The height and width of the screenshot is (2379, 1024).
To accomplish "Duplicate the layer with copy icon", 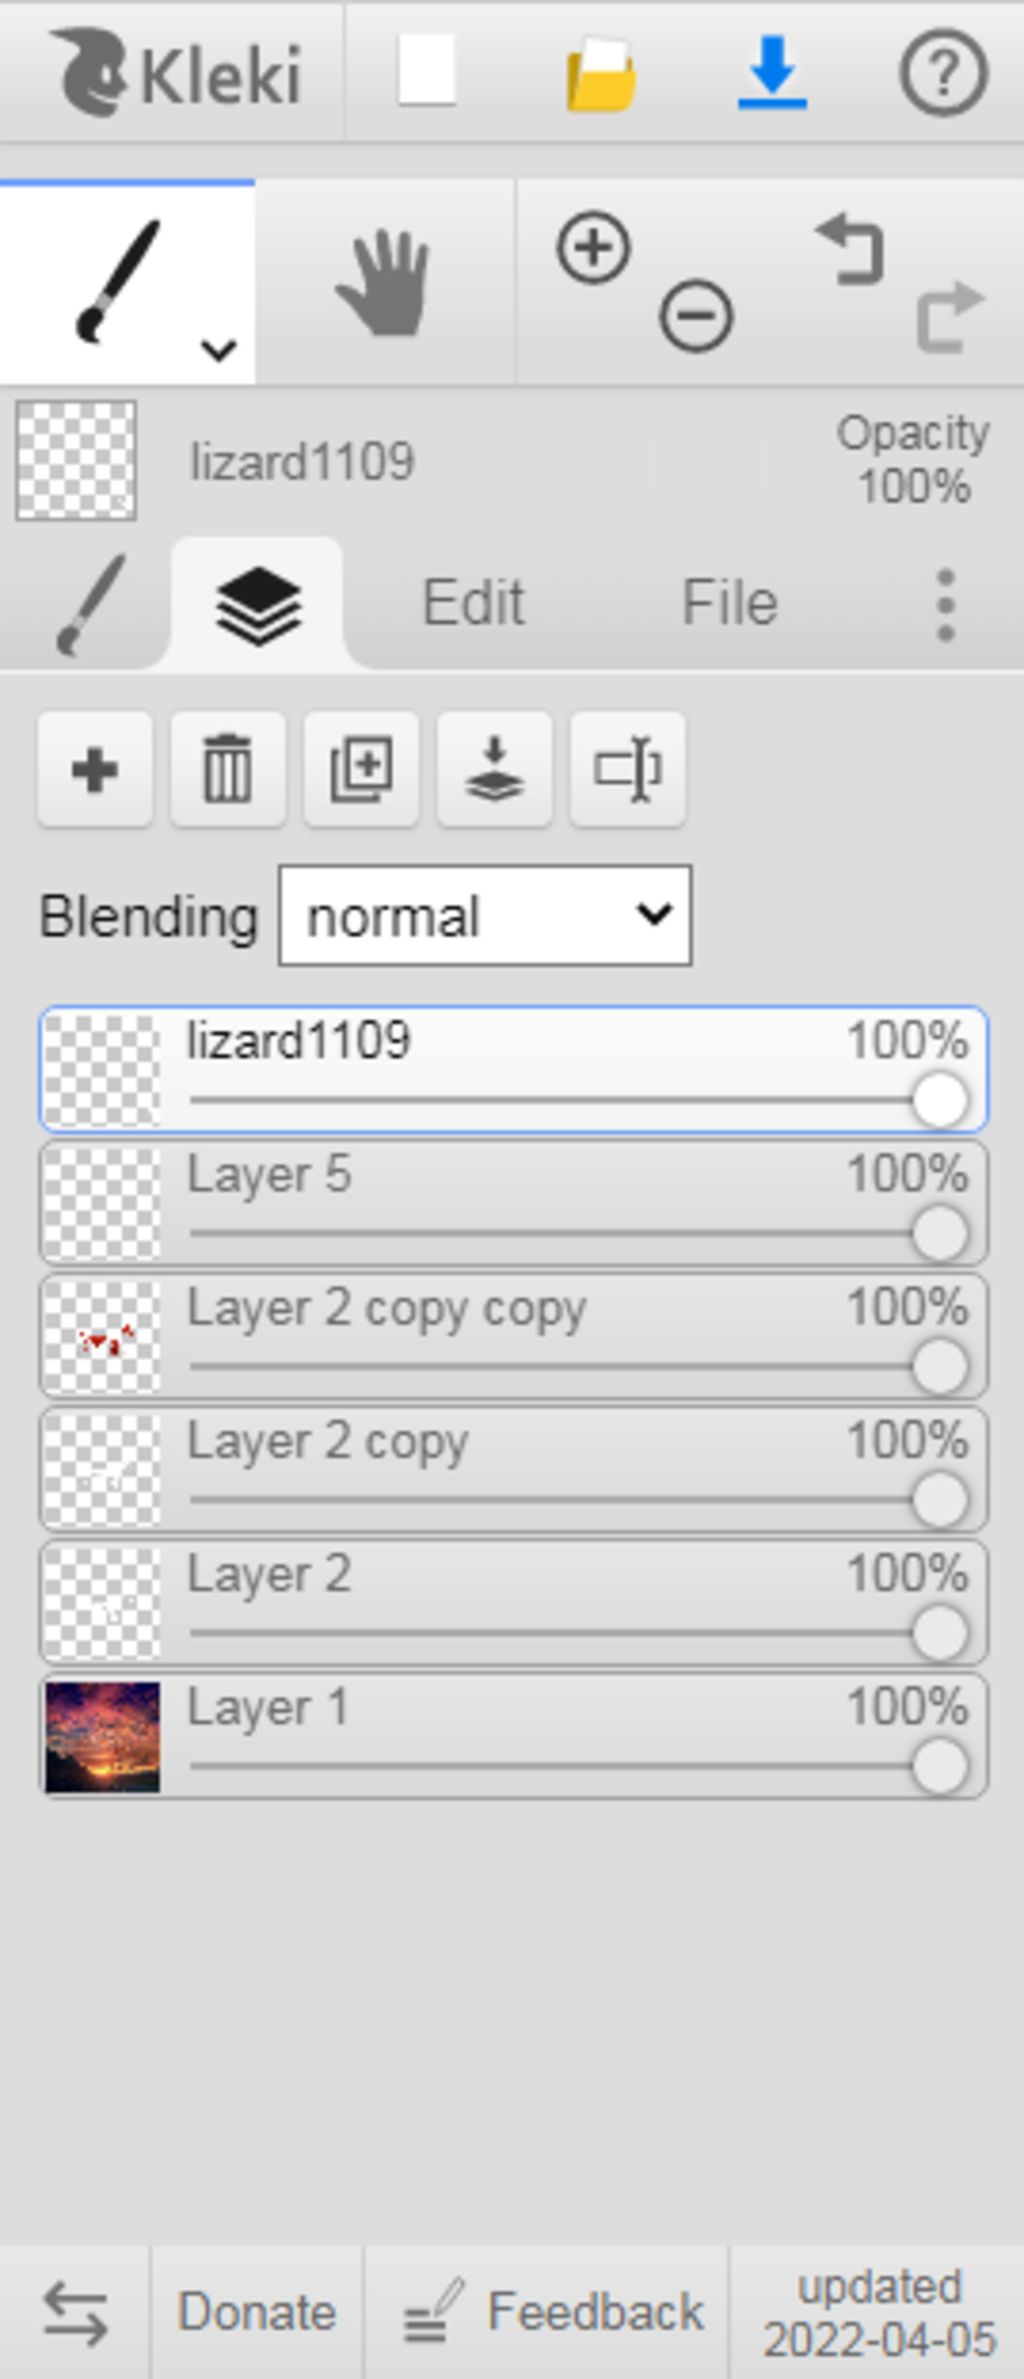I will coord(361,770).
